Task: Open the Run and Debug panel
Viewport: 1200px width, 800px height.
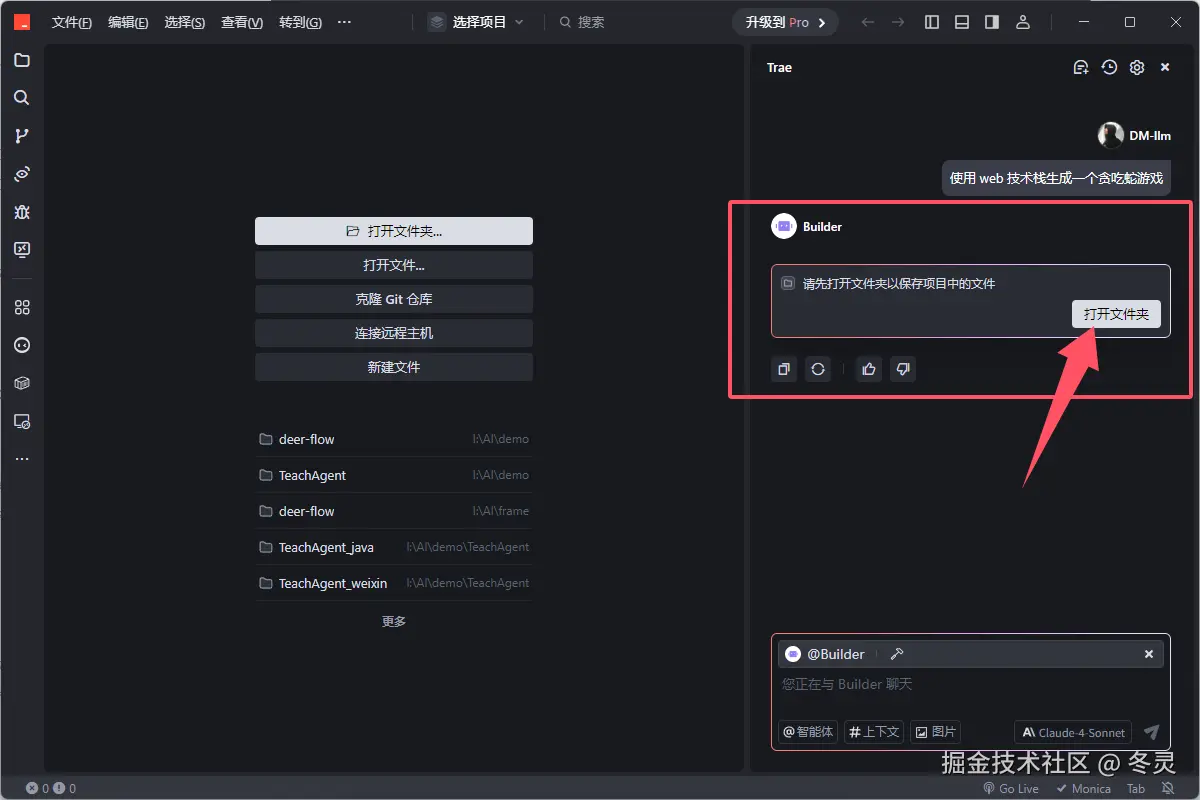Action: pos(22,211)
